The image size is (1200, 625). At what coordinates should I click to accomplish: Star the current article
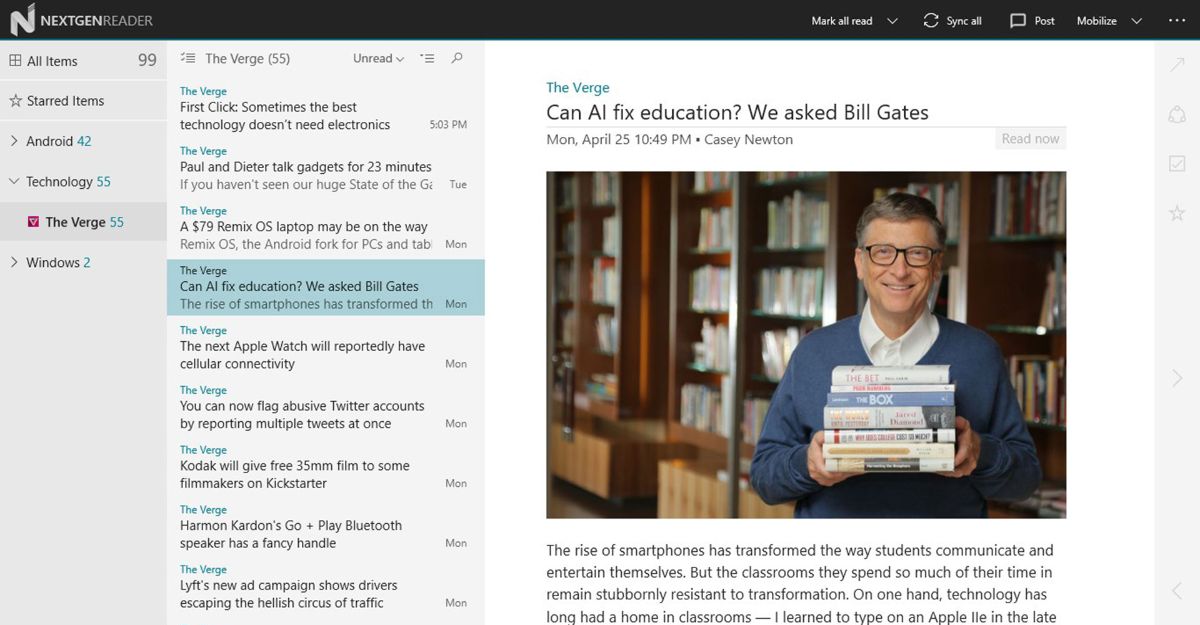coord(1177,213)
